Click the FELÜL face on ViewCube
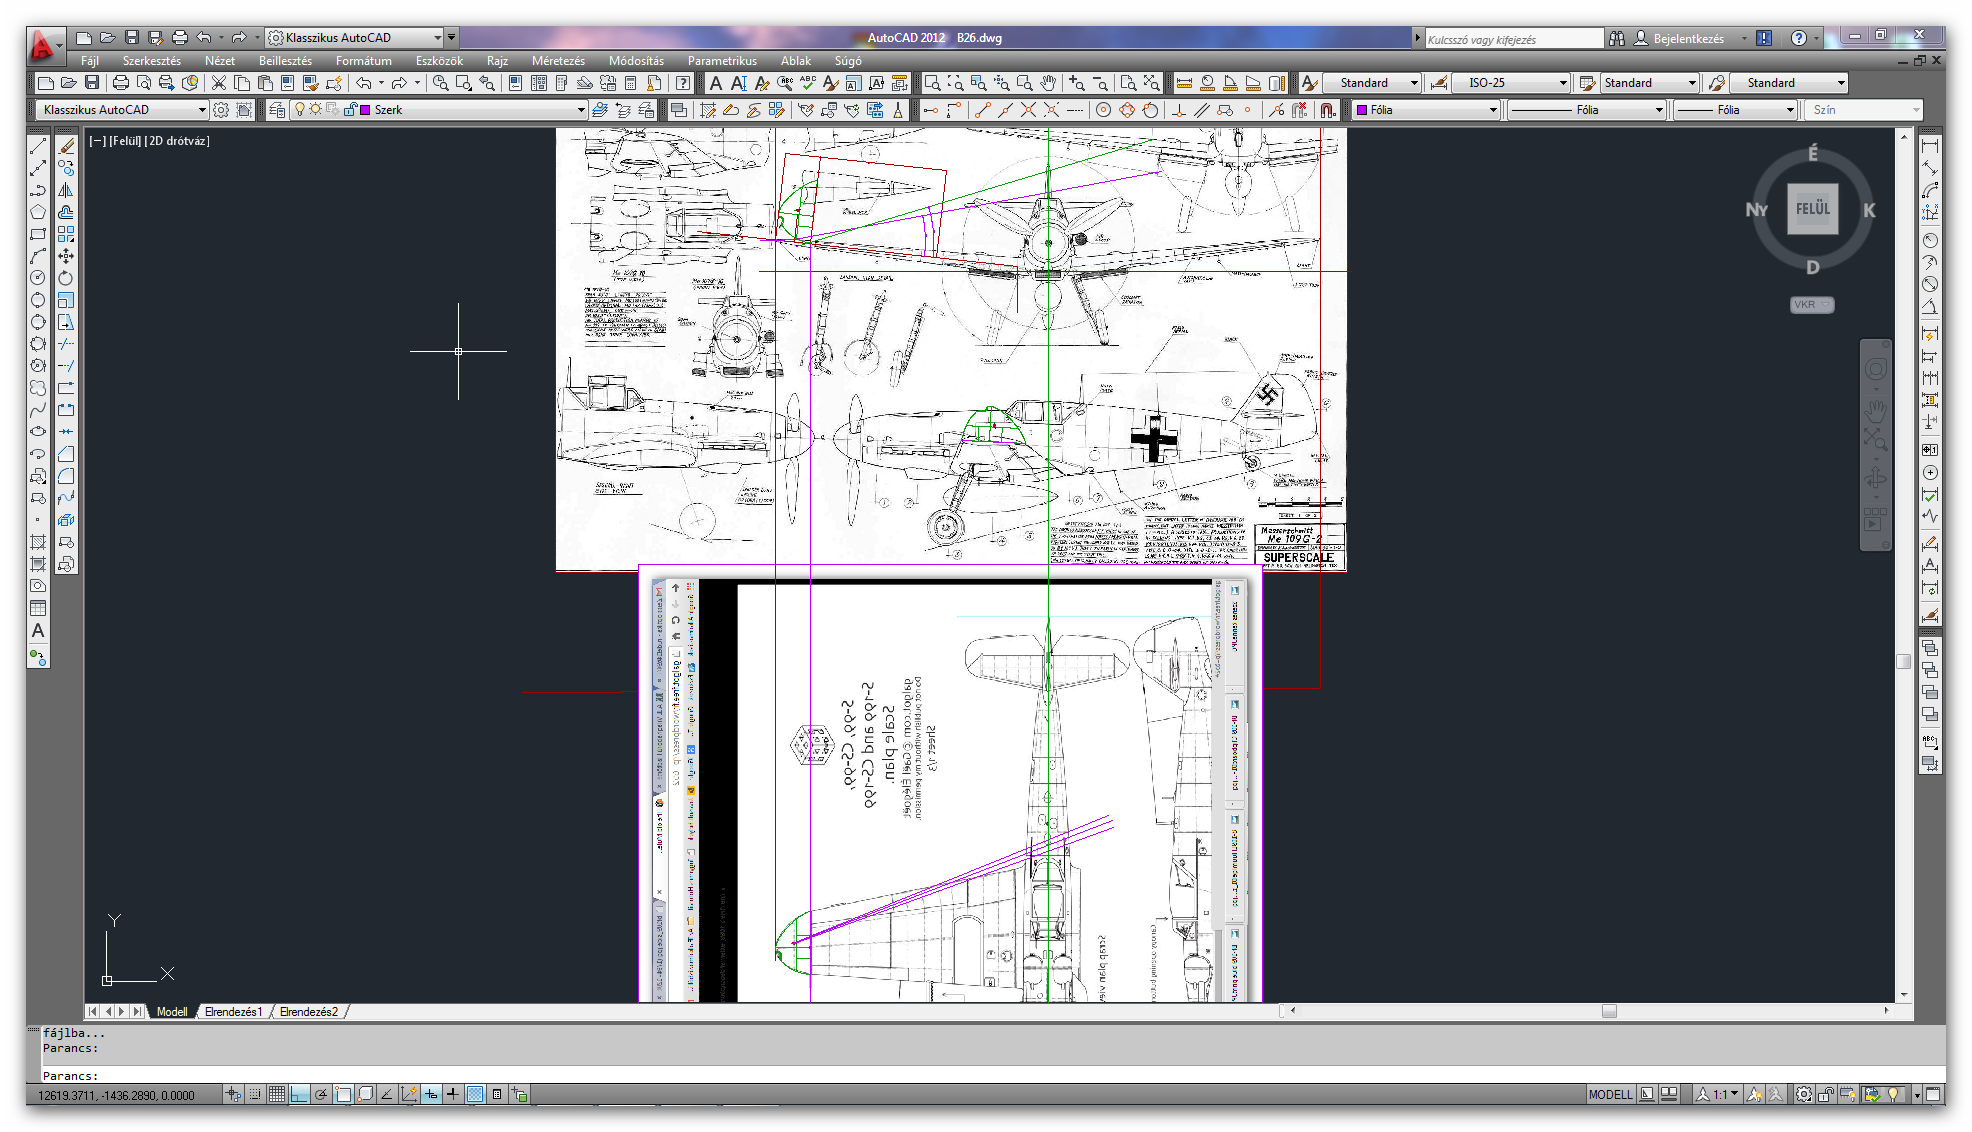The width and height of the screenshot is (1972, 1132). tap(1812, 209)
